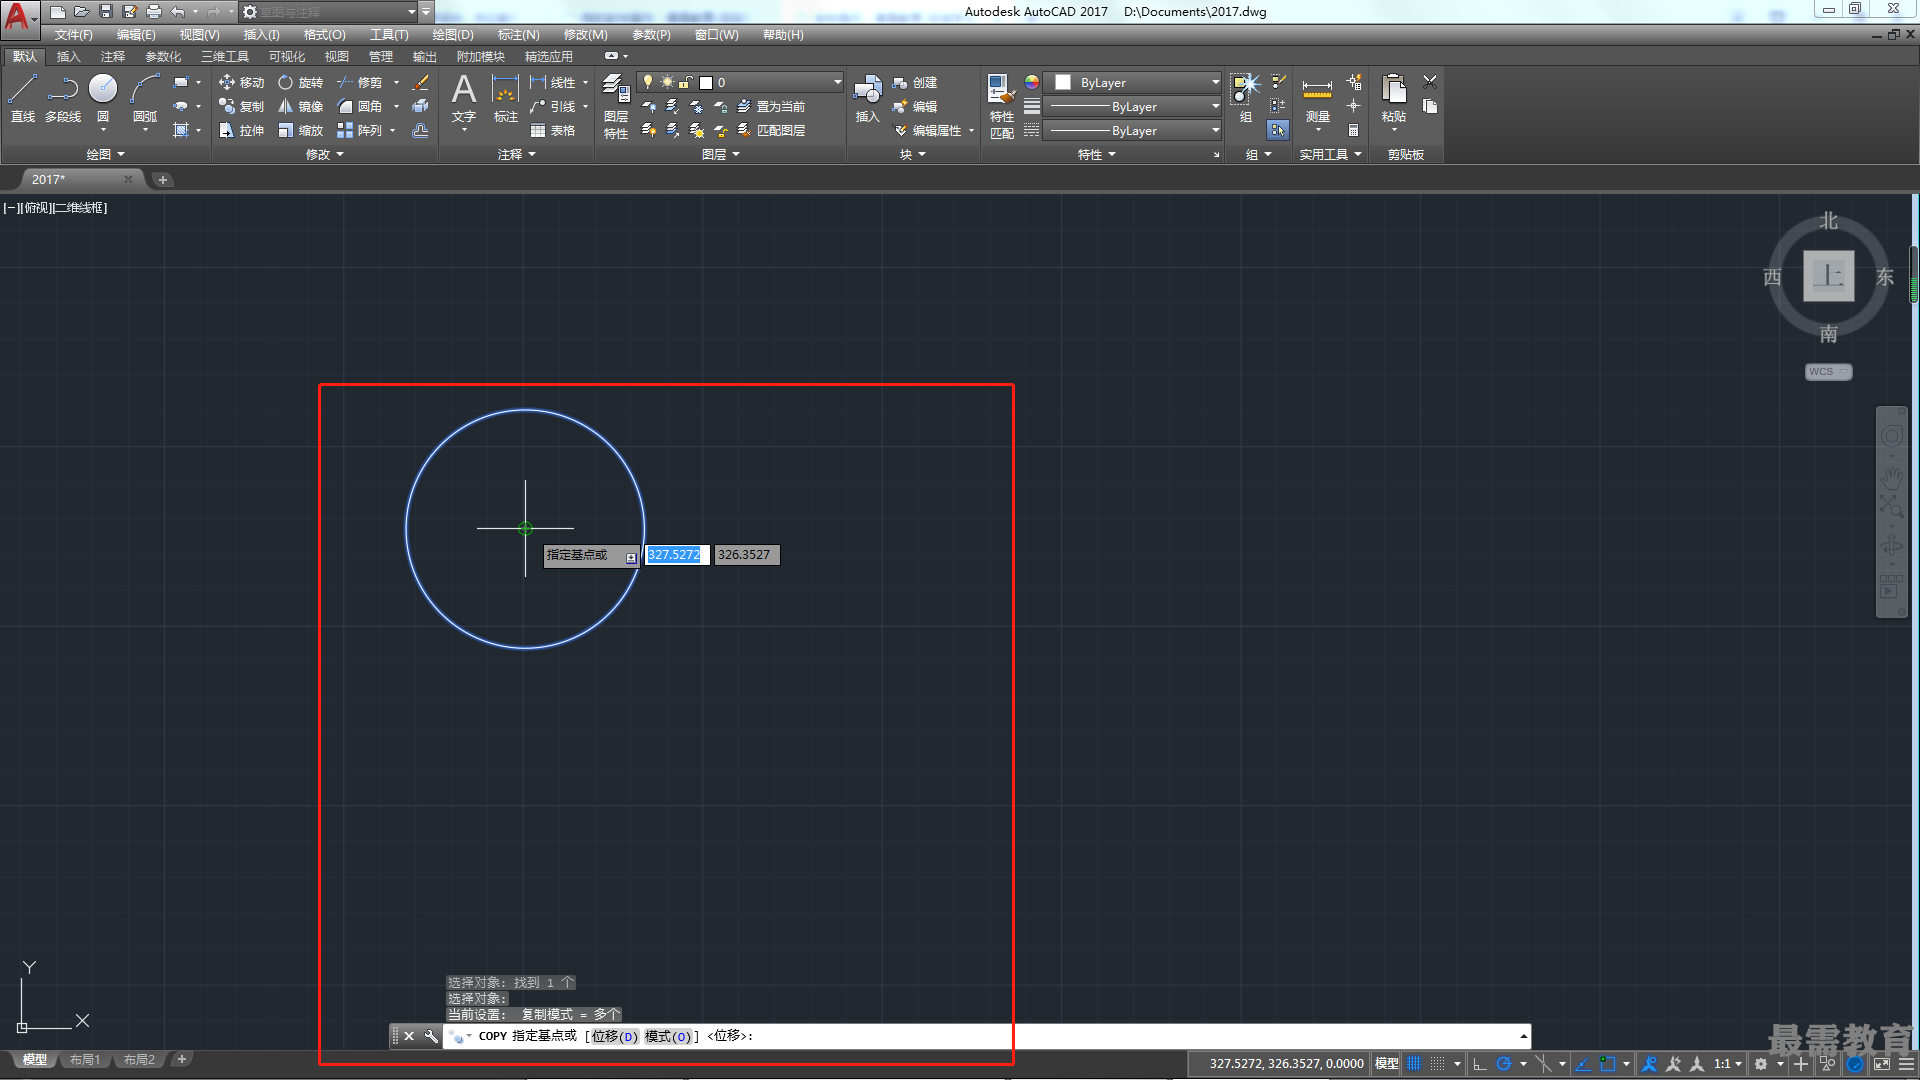Expand the 实用工具 panel
The width and height of the screenshot is (1920, 1080).
click(1330, 154)
